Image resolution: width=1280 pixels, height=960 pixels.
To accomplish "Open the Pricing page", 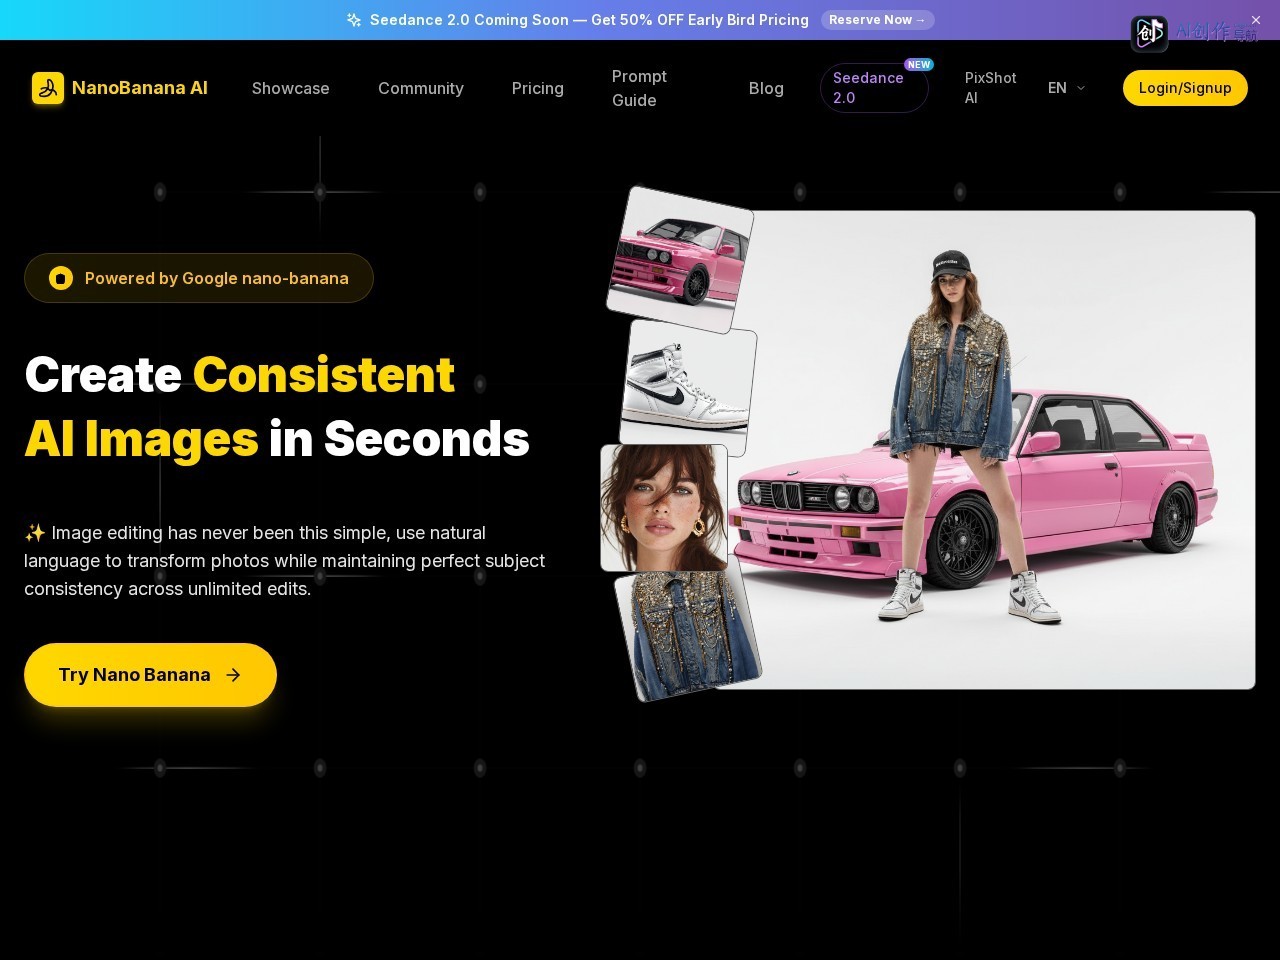I will pyautogui.click(x=538, y=88).
